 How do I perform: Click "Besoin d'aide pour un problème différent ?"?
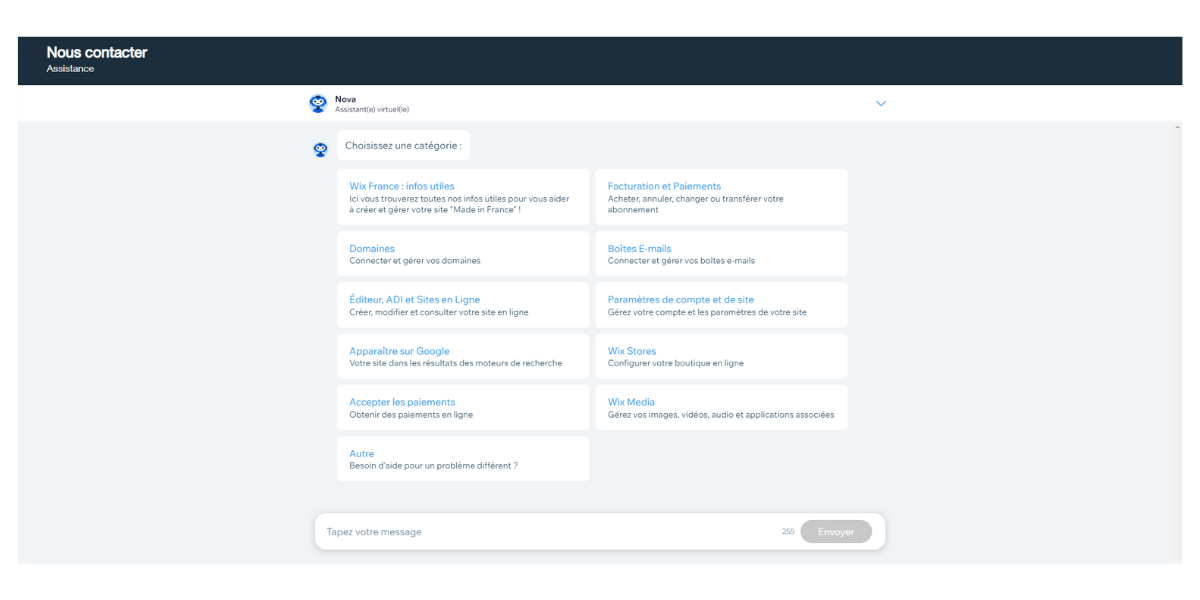pos(433,466)
